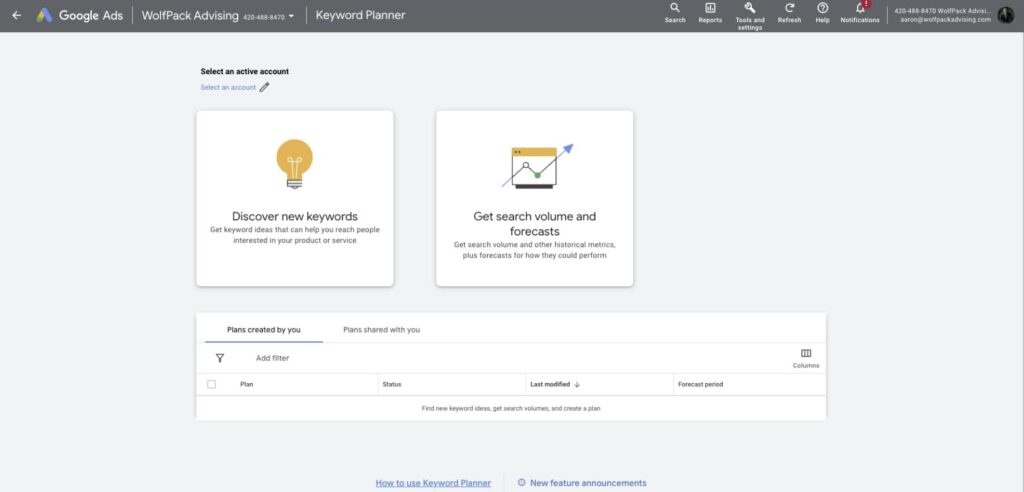The width and height of the screenshot is (1024, 492).
Task: Expand the WolfPack Advising account dropdown
Action: tap(291, 16)
